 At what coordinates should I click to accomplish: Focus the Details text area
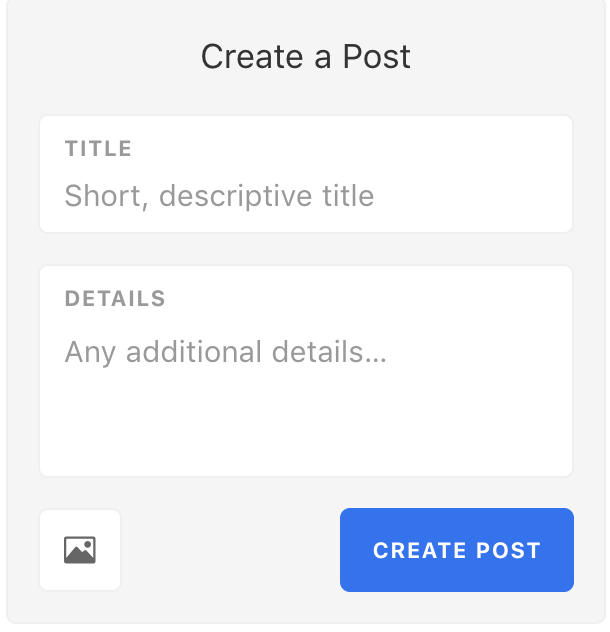[306, 371]
